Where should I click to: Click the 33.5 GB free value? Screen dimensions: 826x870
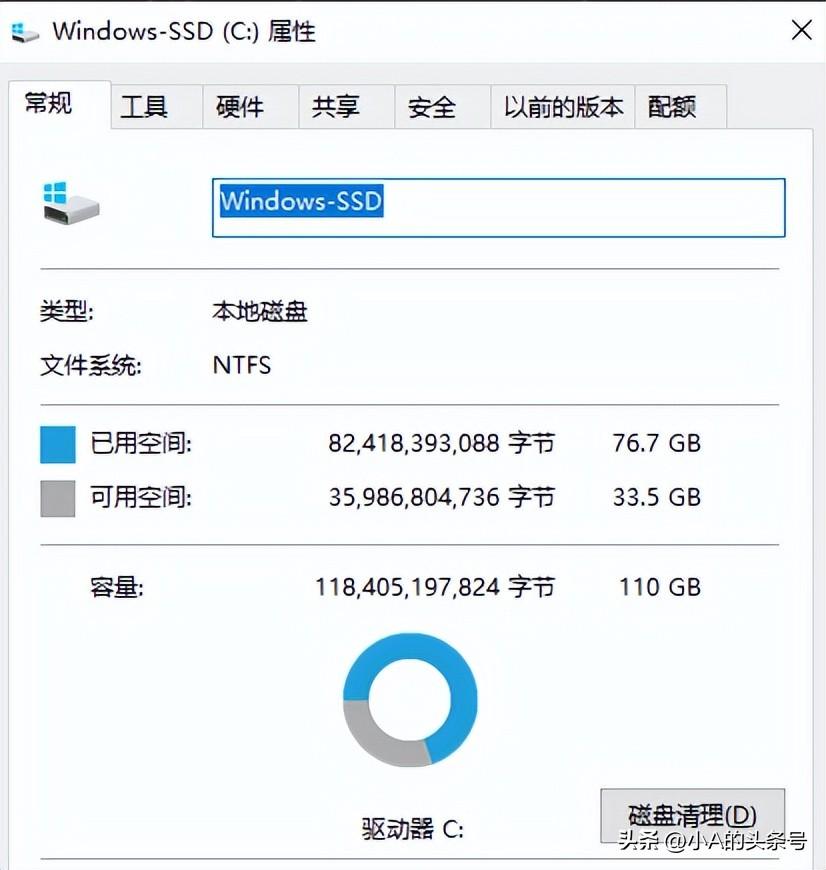(x=657, y=497)
